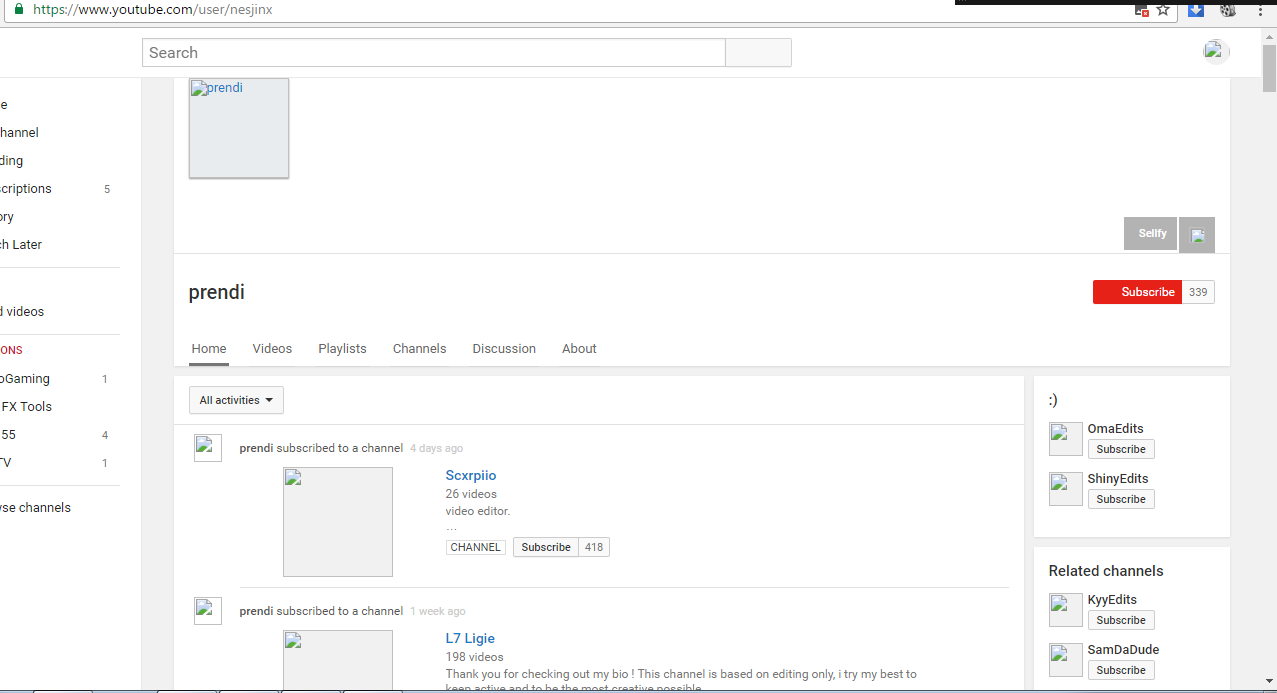
Task: Open the OmaEdits channel name
Action: tap(1115, 429)
